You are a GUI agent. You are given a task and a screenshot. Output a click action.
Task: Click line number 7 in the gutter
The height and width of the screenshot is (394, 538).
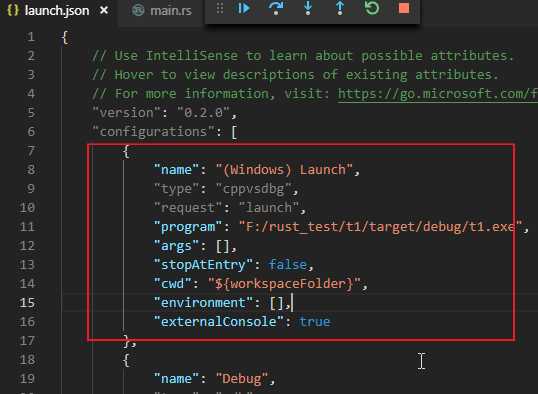tap(31, 151)
